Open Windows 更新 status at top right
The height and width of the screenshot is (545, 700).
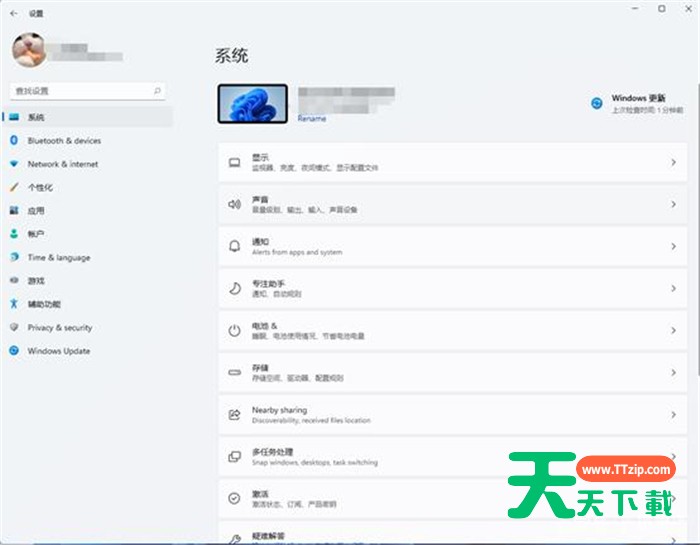pos(638,104)
